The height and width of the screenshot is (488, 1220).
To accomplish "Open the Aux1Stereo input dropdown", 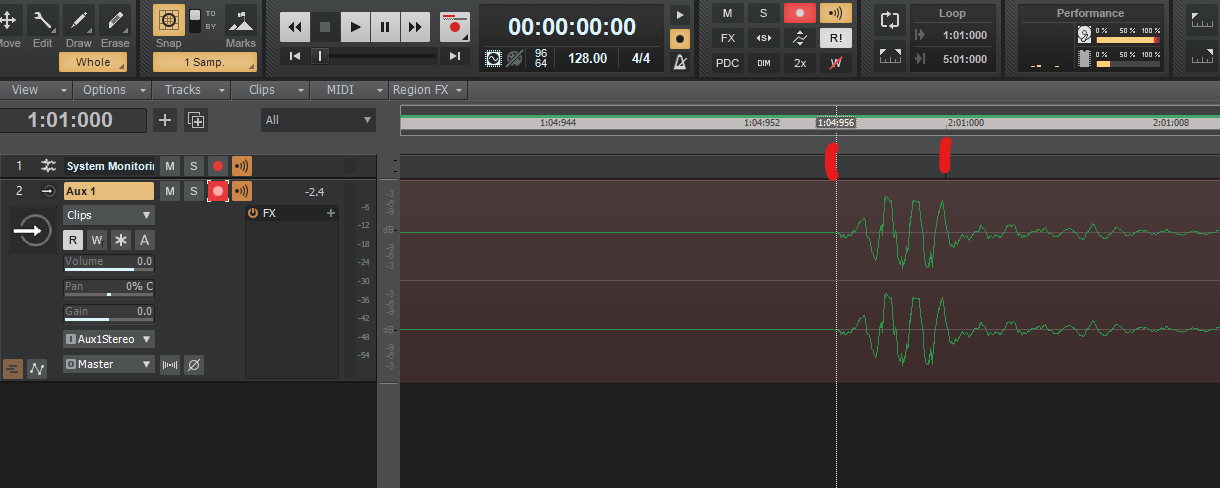I will pyautogui.click(x=109, y=339).
